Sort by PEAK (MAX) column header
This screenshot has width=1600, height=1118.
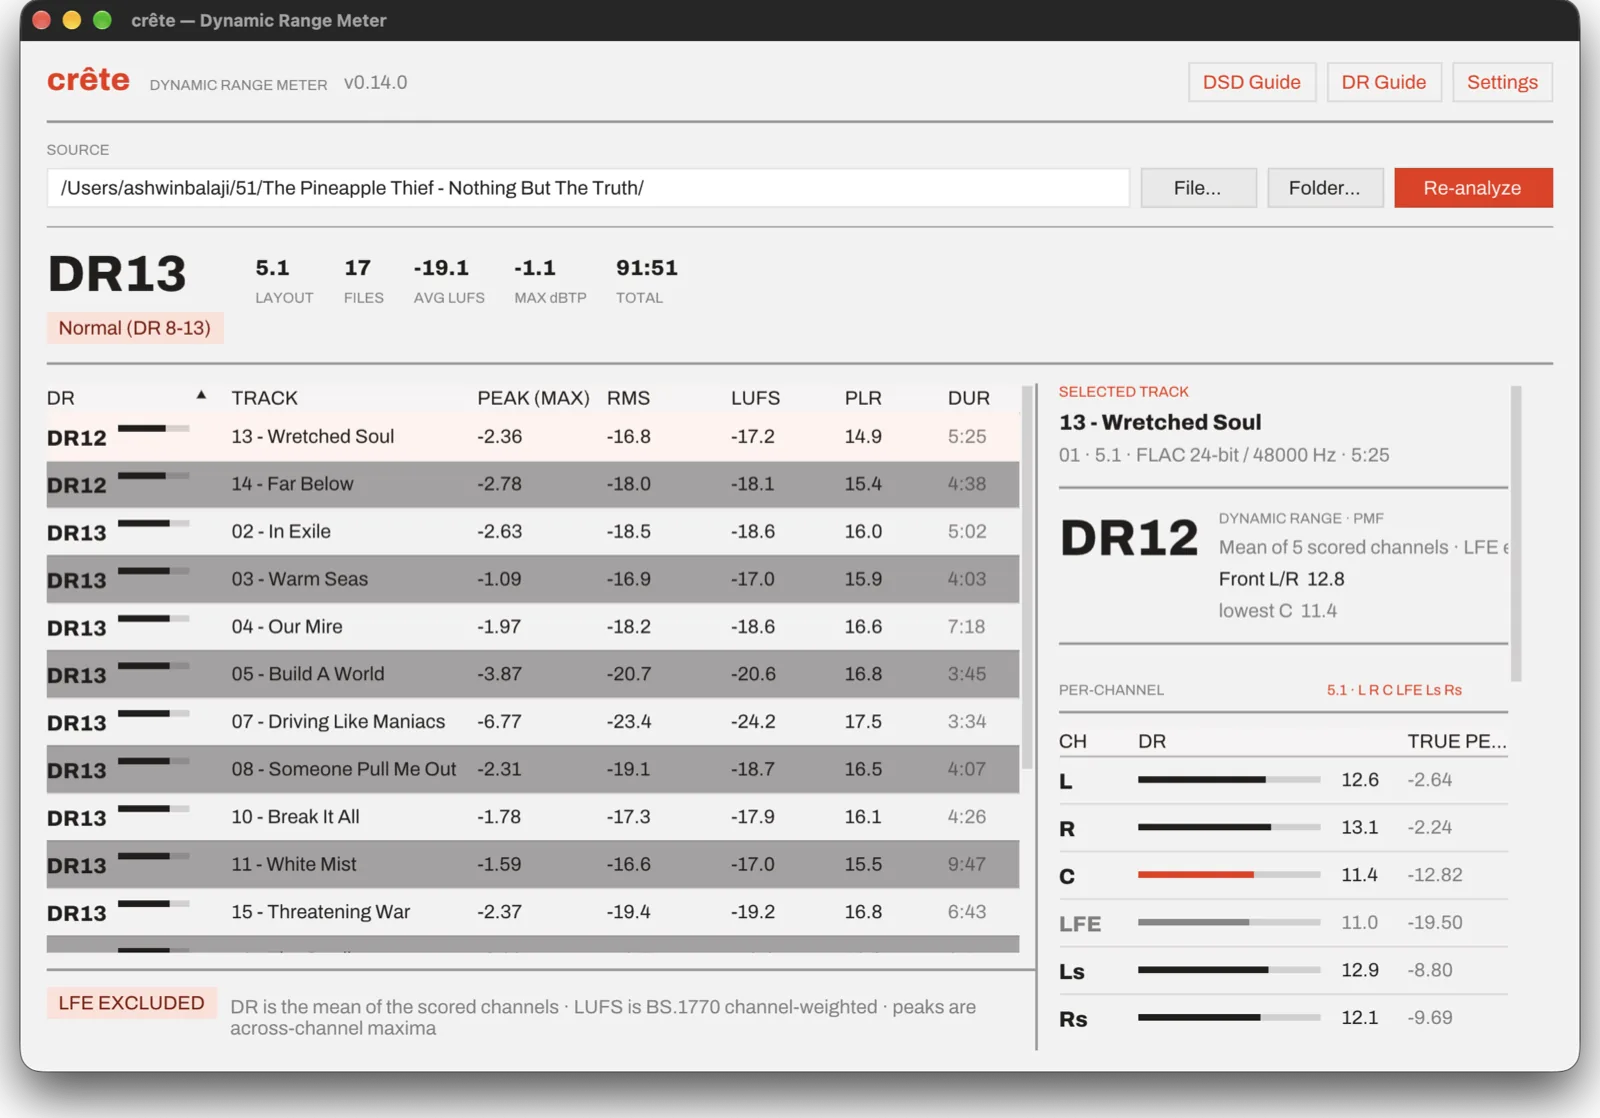tap(533, 398)
